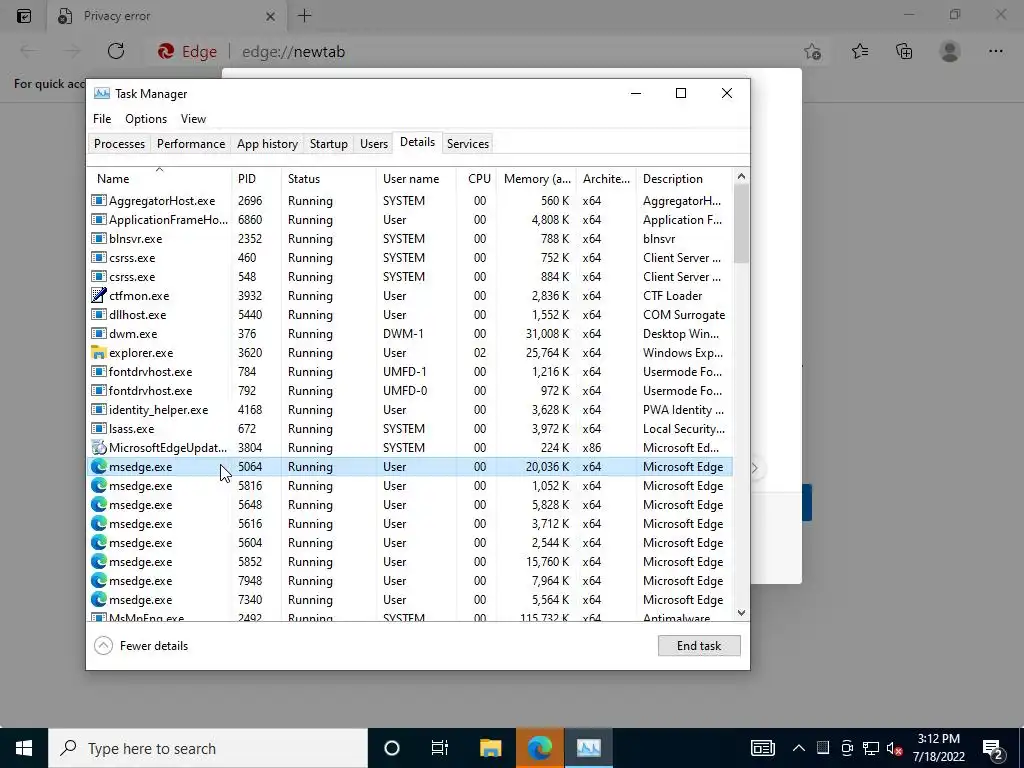Viewport: 1024px width, 768px height.
Task: Open Task View on taskbar
Action: tap(440, 748)
